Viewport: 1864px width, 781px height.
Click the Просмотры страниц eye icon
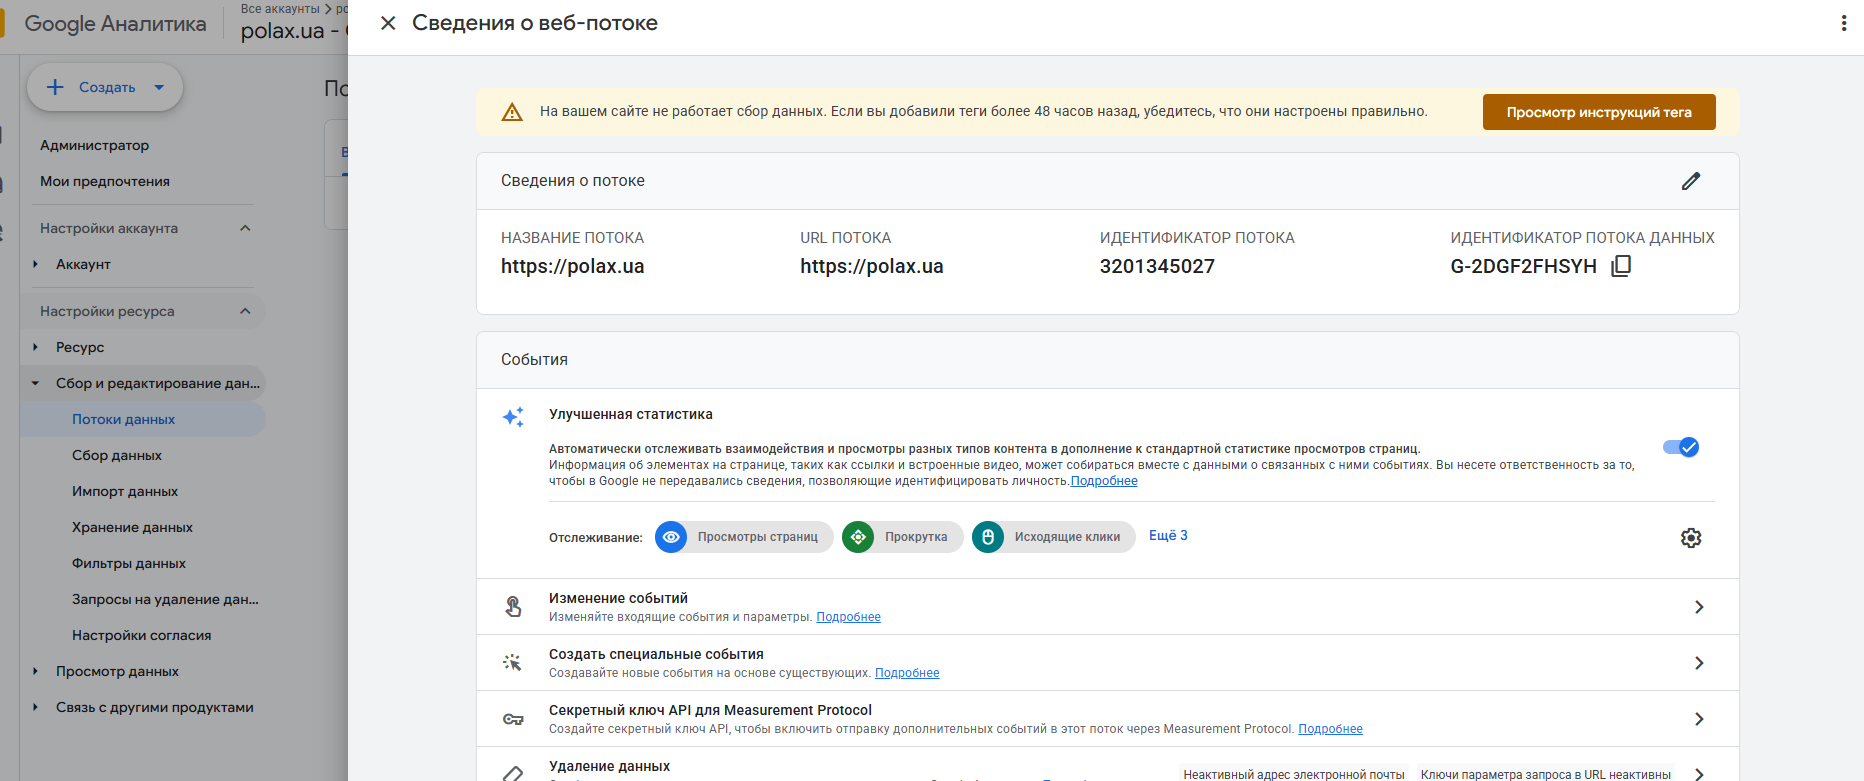671,537
